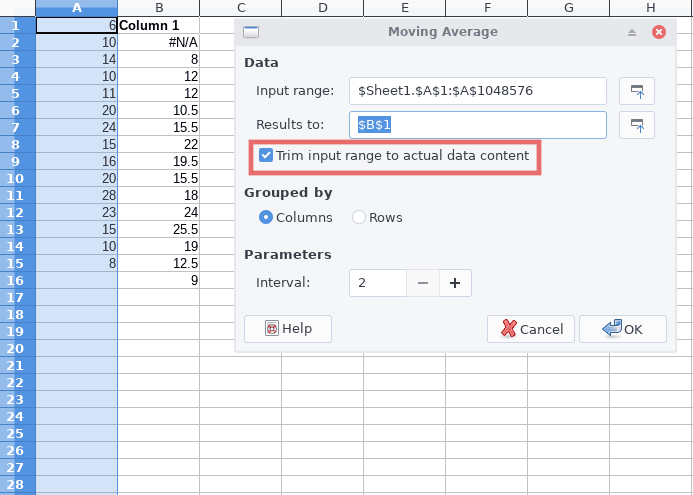Click shrink icon beside Input range field
This screenshot has height=495, width=693.
pyautogui.click(x=636, y=91)
